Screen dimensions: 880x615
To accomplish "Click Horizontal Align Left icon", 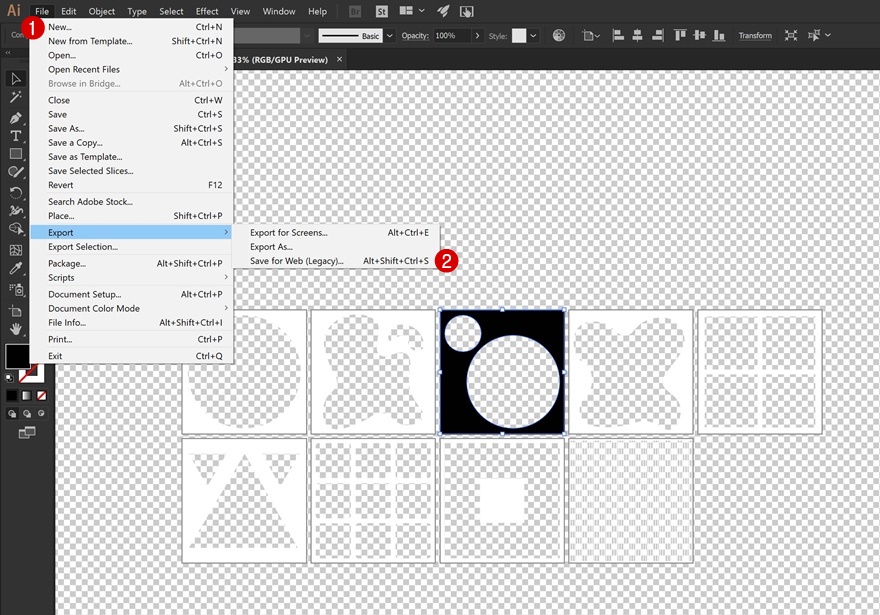I will coord(618,35).
